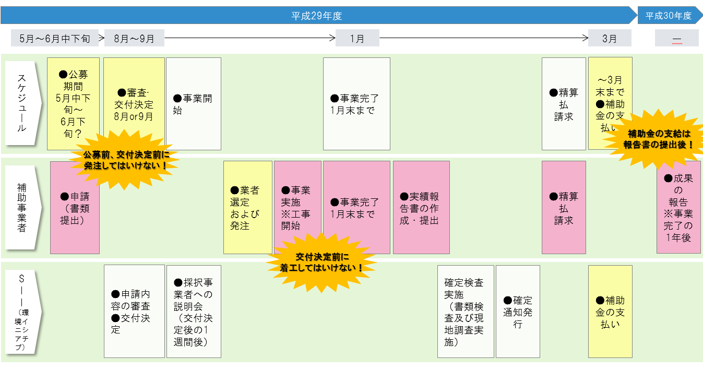This screenshot has height=370, width=703.
Task: Click the yellow 公募期間 box
Action: coord(74,104)
